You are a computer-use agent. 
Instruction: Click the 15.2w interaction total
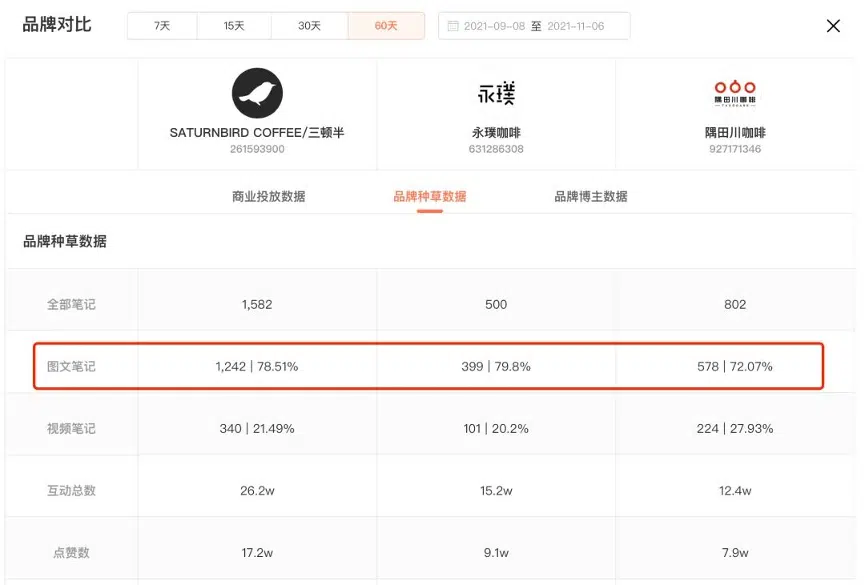coord(496,491)
